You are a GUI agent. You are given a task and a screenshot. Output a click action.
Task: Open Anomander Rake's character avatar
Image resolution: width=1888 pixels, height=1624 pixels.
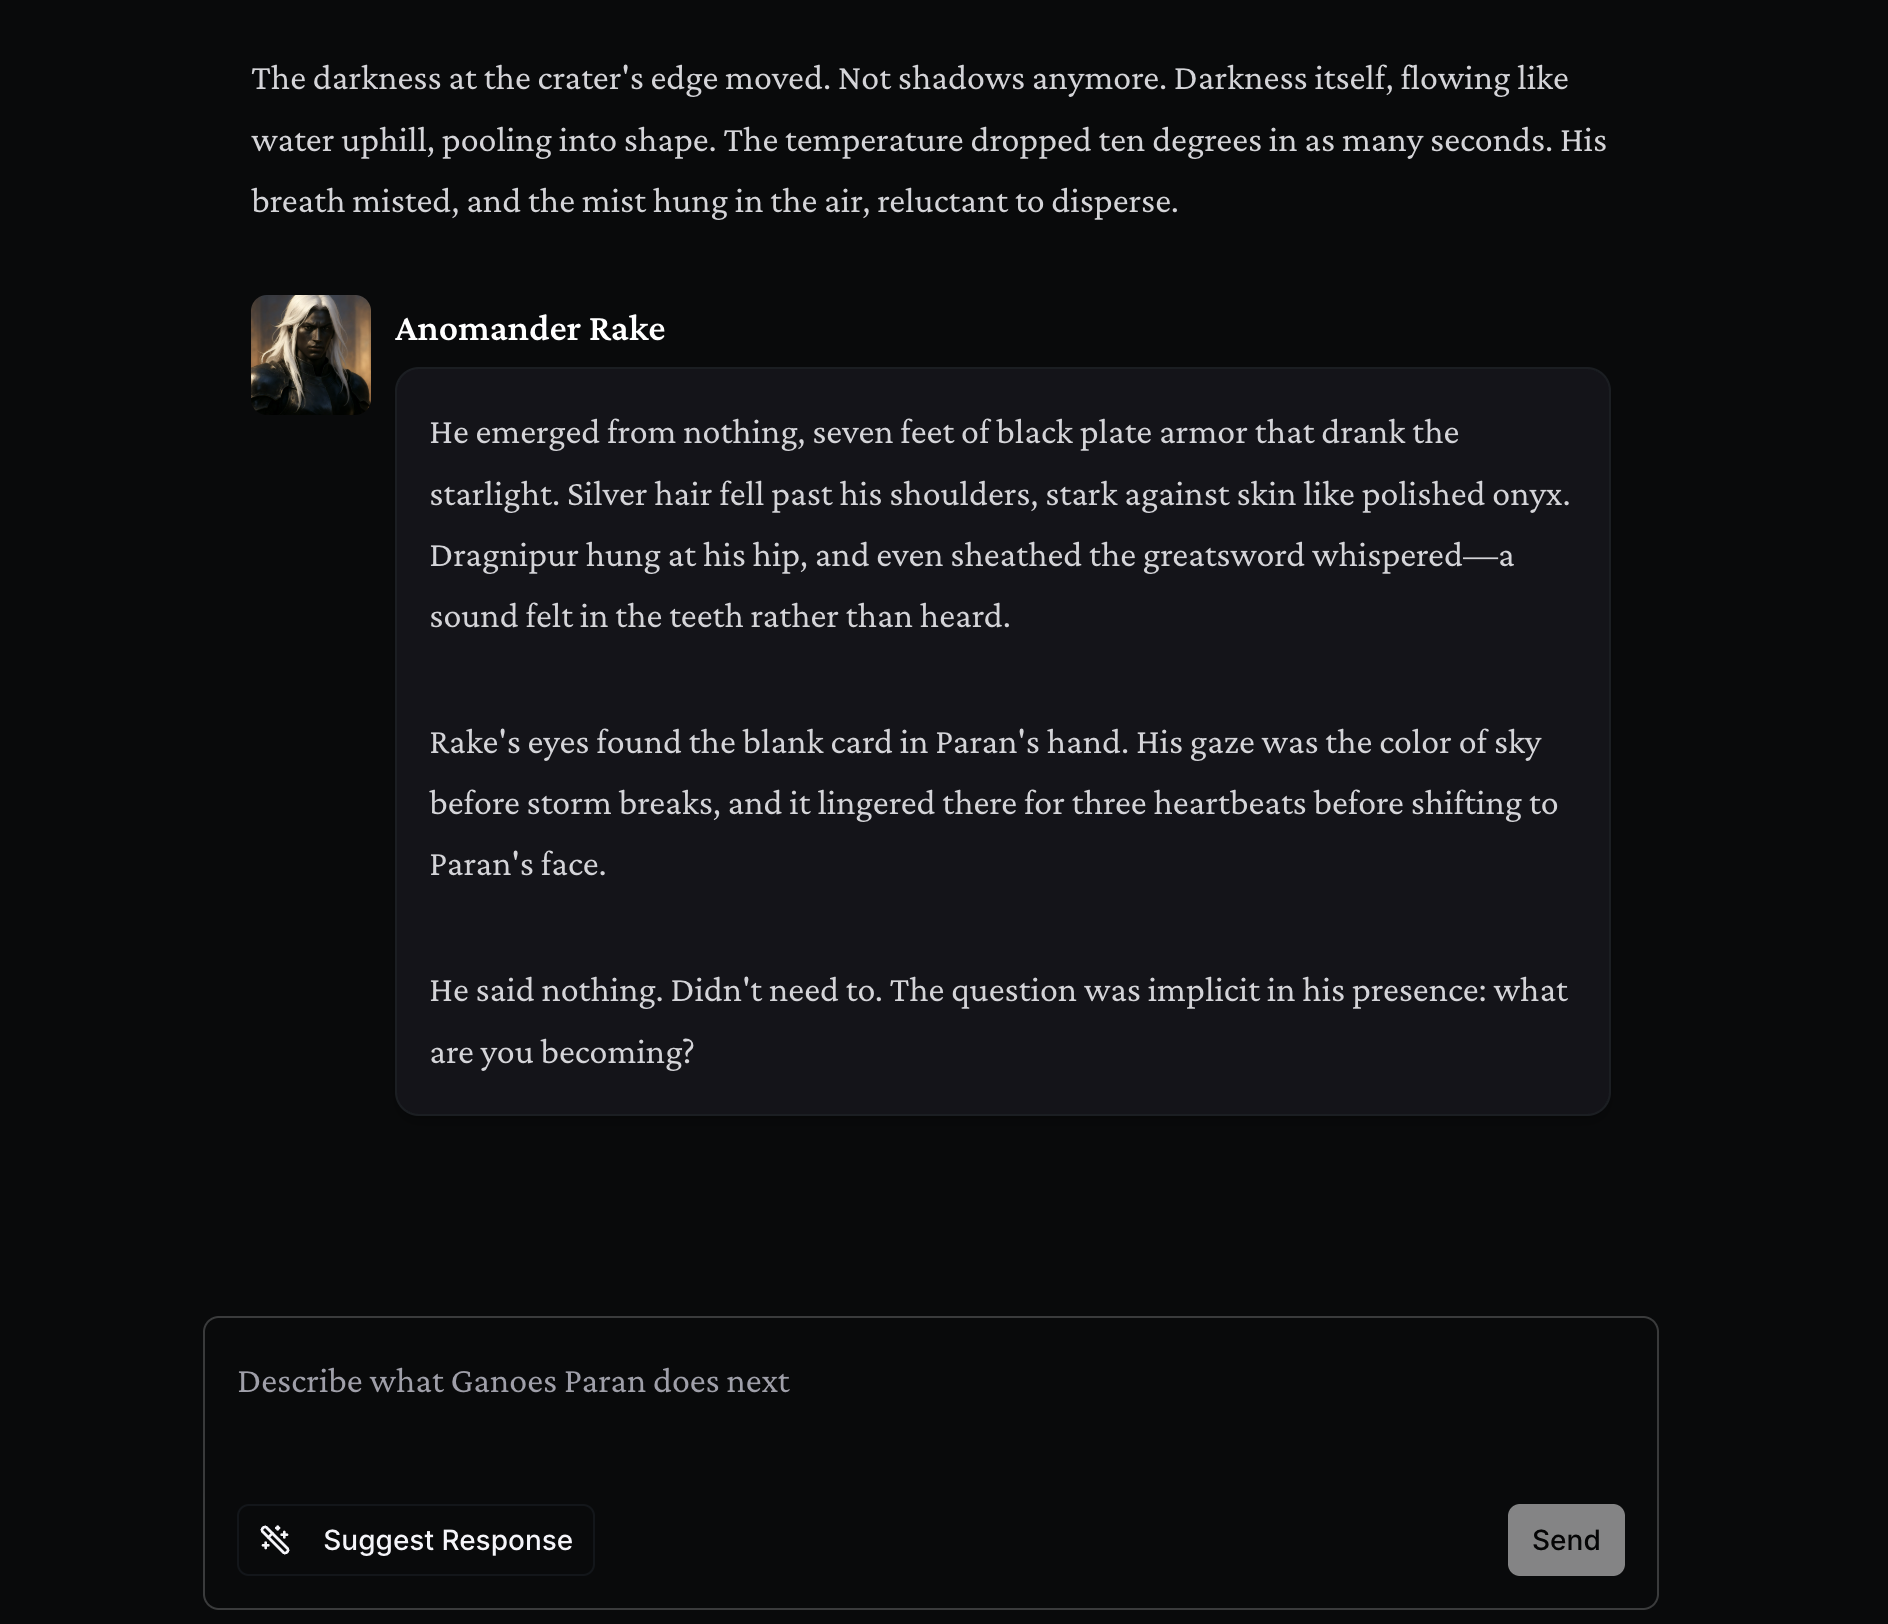coord(310,354)
